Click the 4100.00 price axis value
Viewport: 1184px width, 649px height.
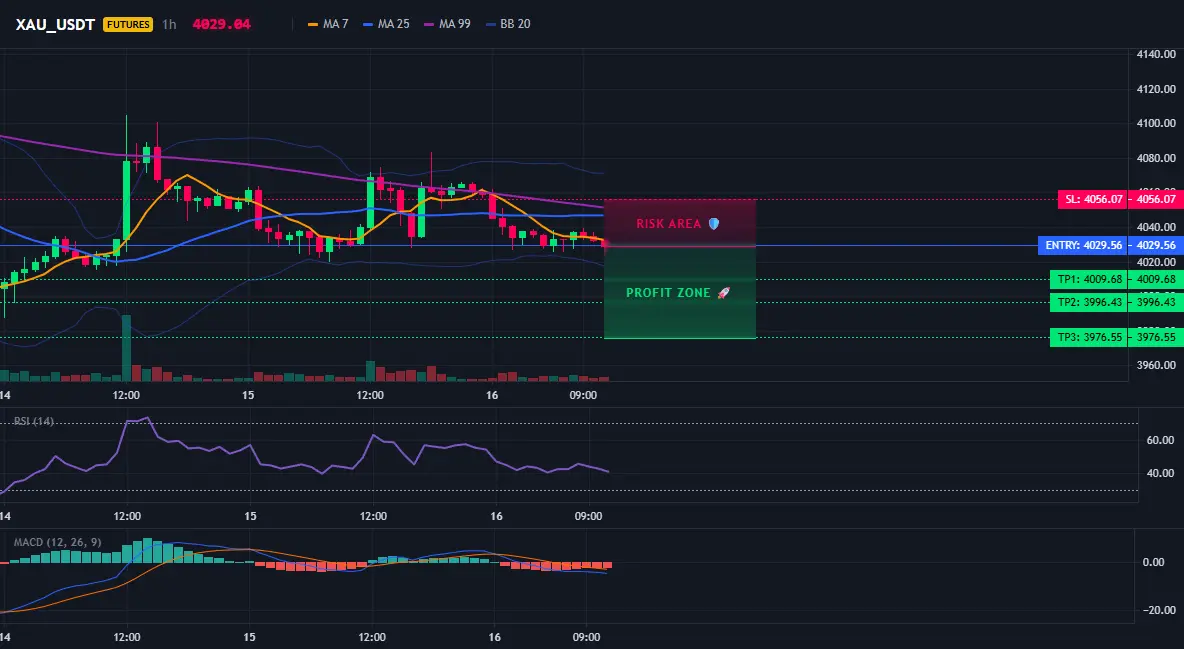(1156, 123)
